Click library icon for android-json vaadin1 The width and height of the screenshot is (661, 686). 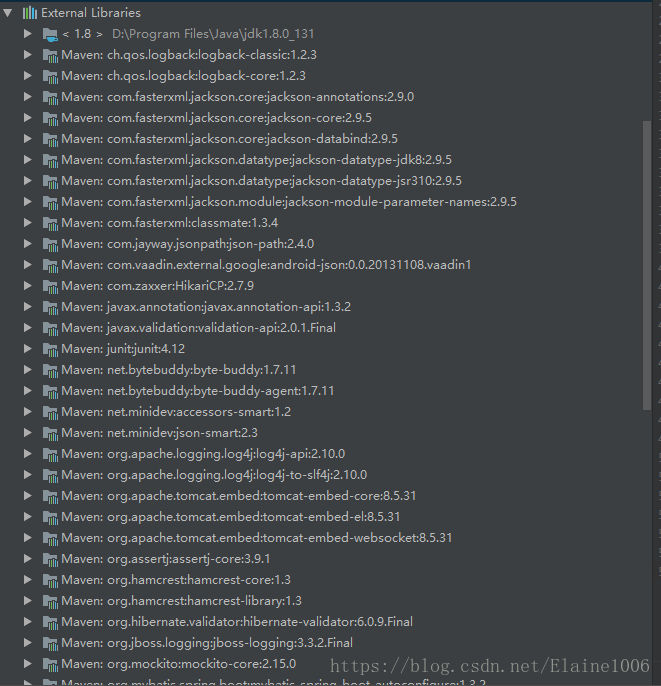[50, 265]
